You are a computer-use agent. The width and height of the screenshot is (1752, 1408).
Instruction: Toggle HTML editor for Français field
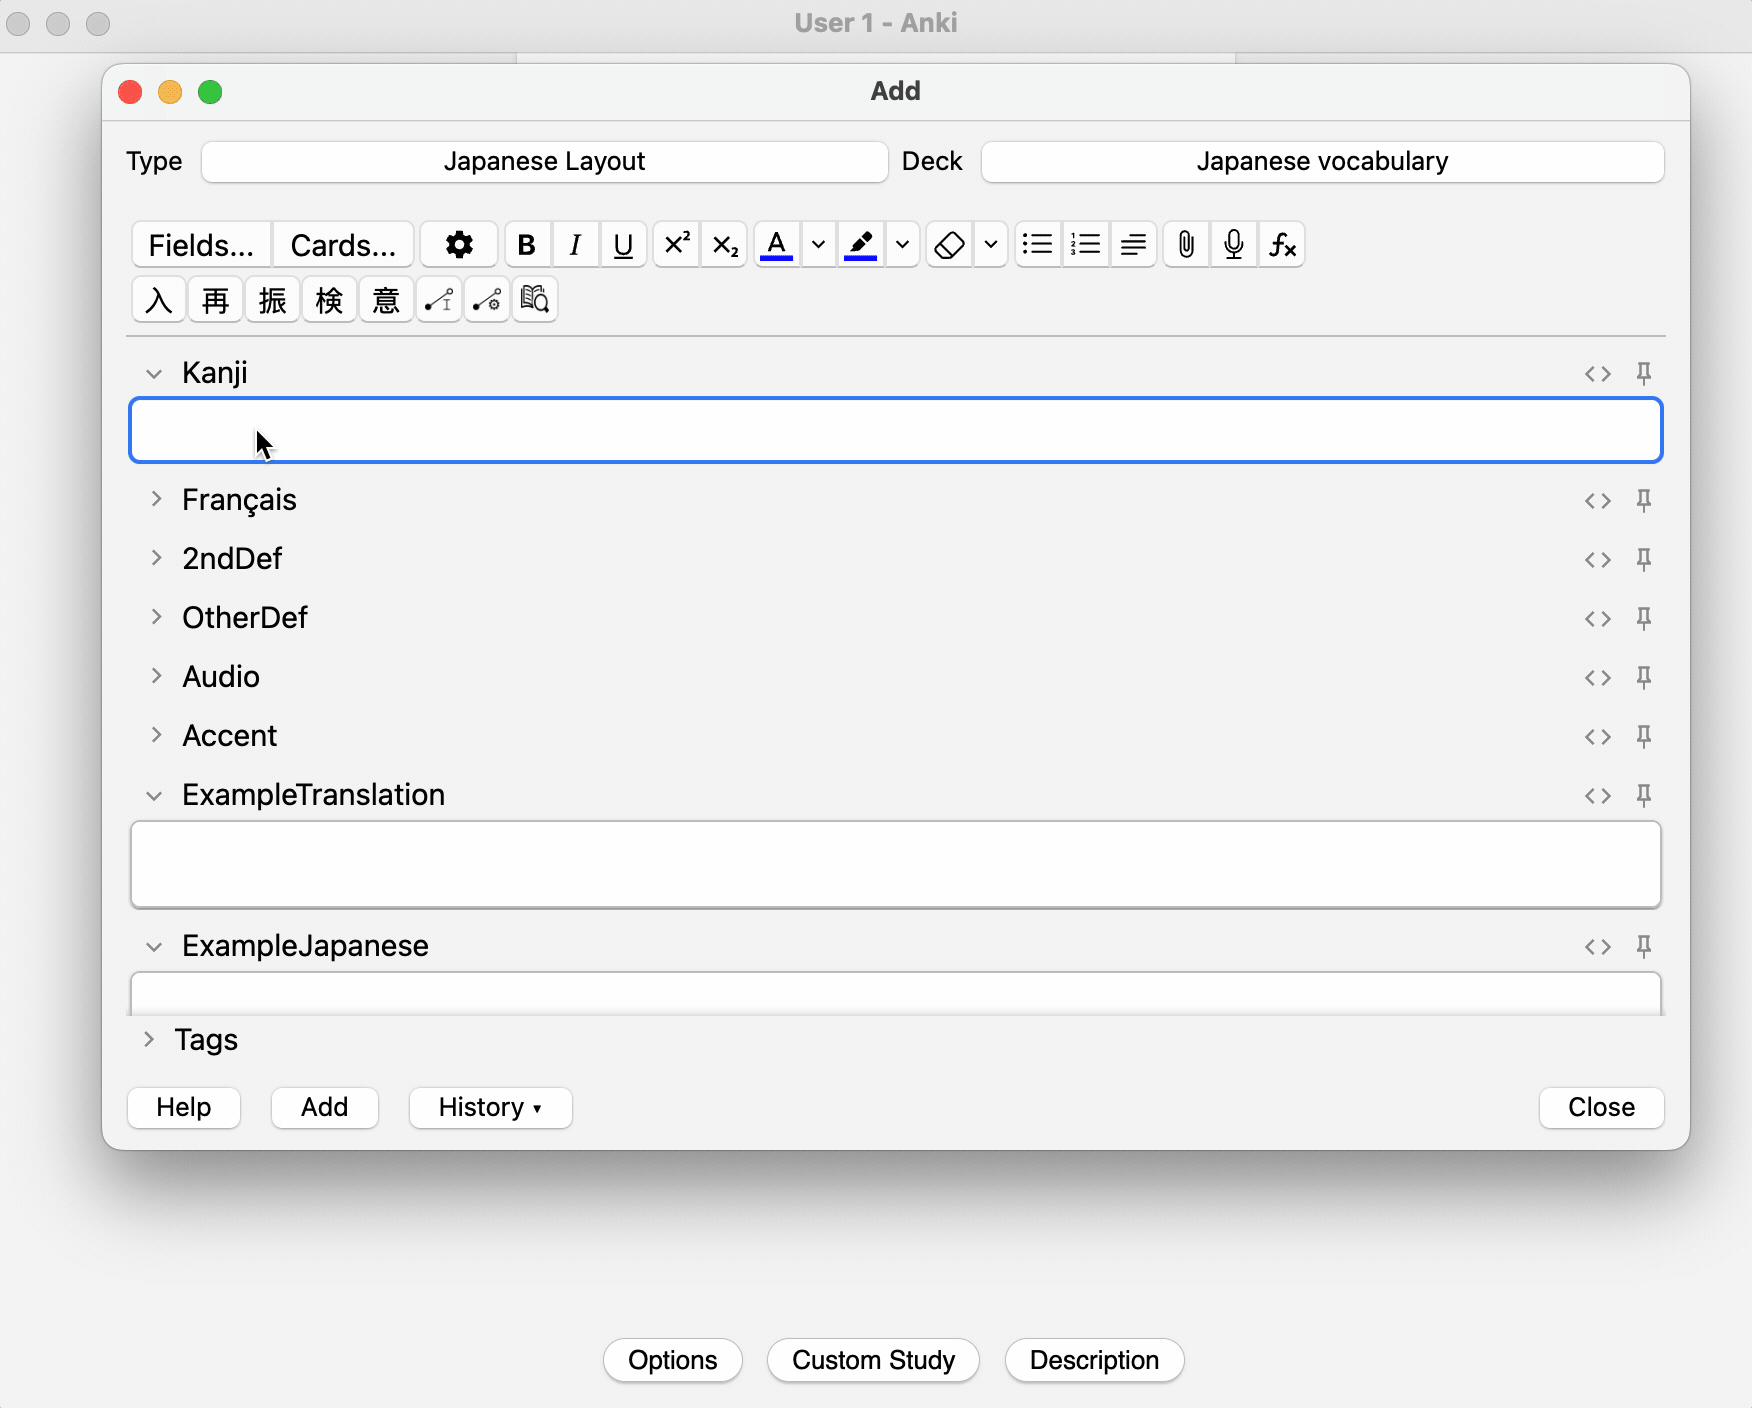point(1598,501)
